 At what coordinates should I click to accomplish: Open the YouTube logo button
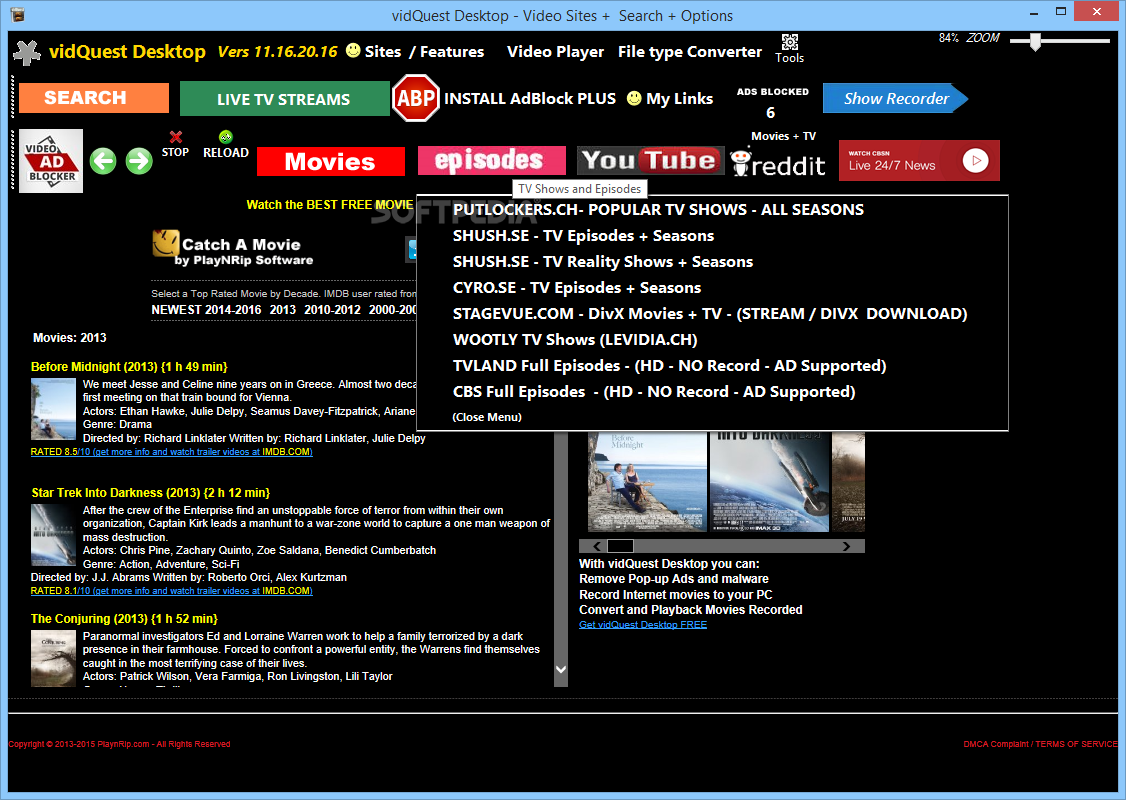(651, 161)
